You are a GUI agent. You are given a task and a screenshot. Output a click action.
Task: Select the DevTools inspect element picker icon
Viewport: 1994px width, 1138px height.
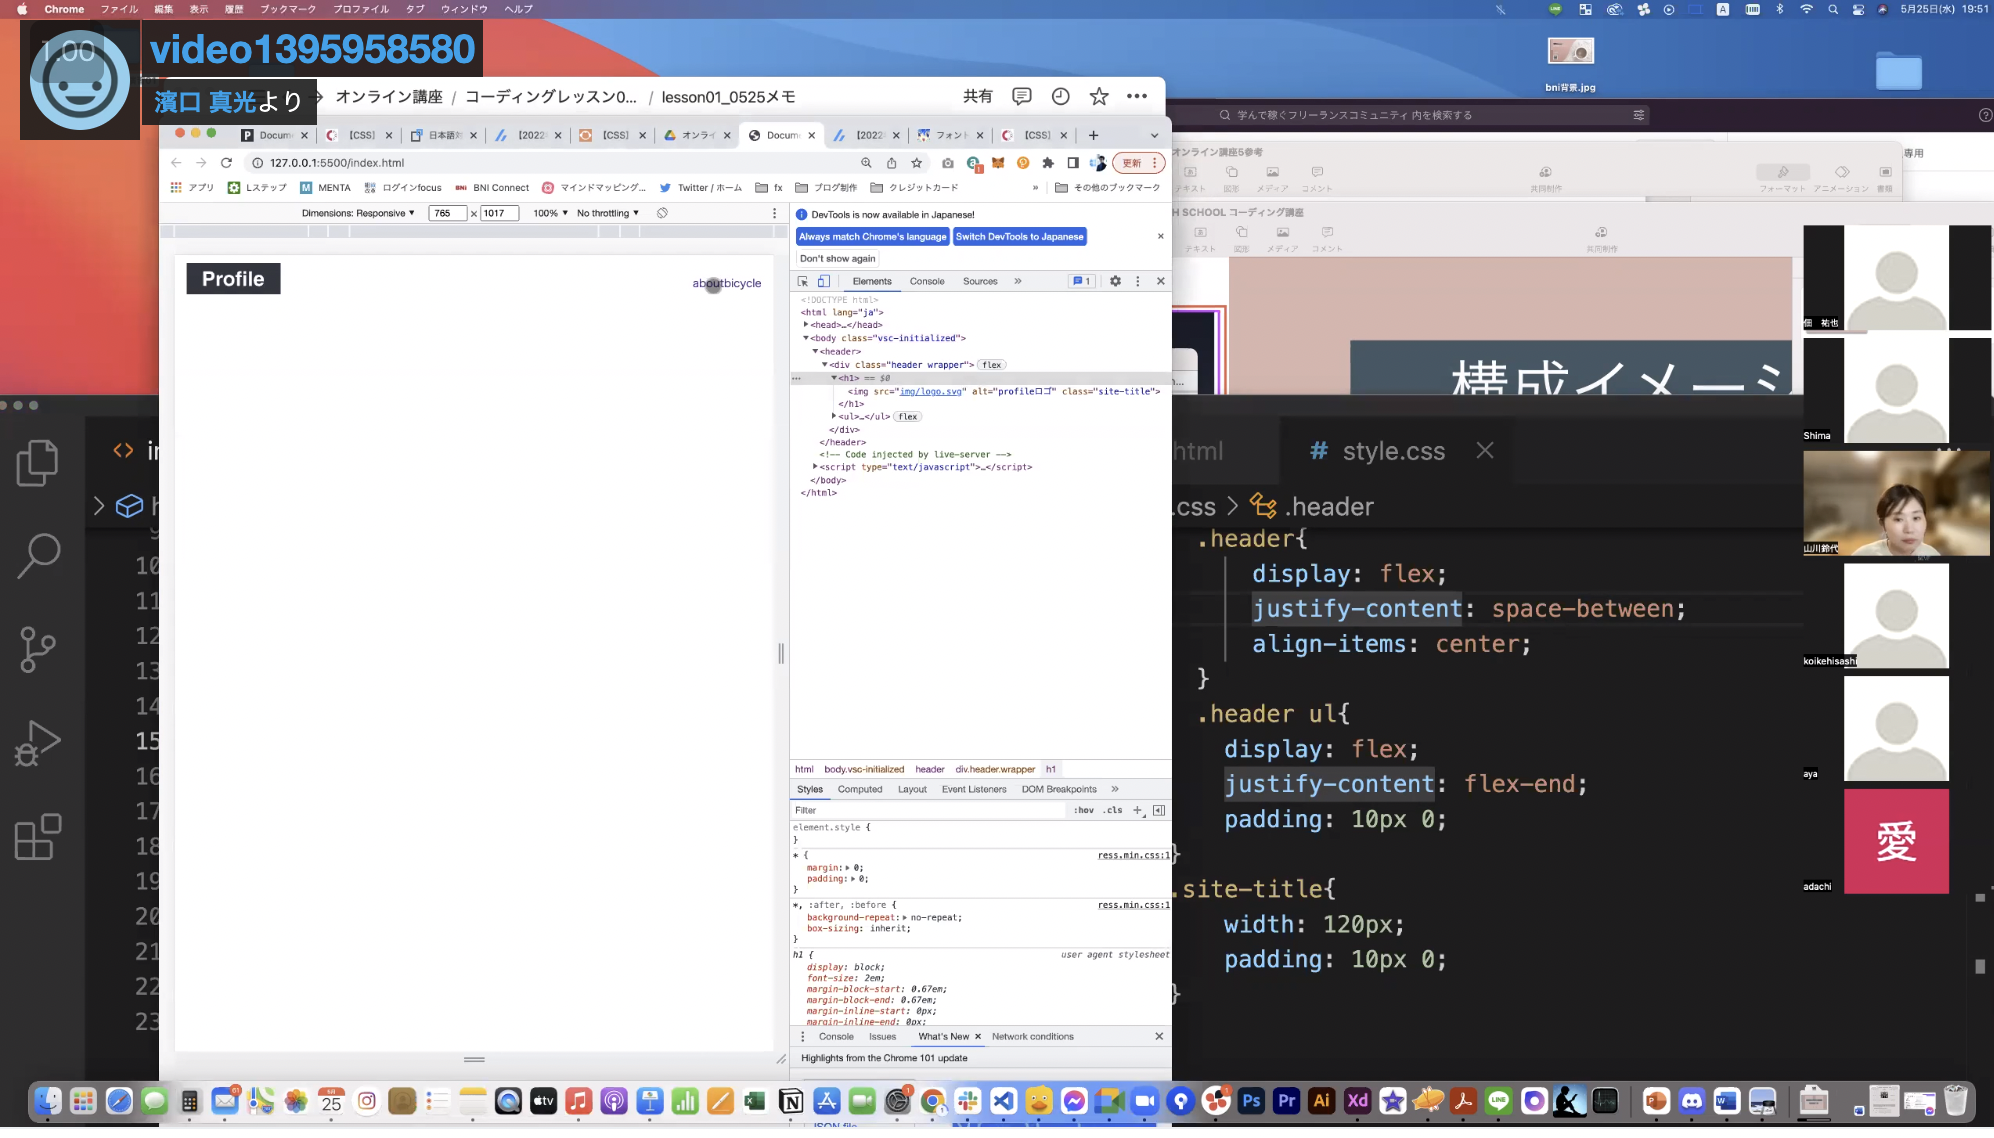[x=802, y=281]
